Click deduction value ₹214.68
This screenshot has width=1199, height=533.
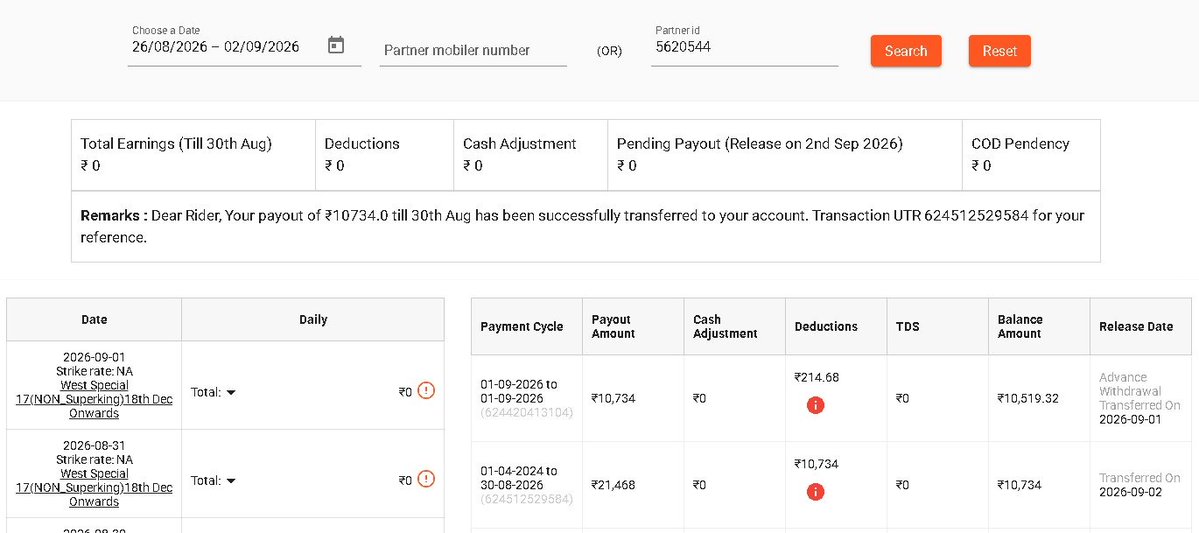(x=817, y=377)
